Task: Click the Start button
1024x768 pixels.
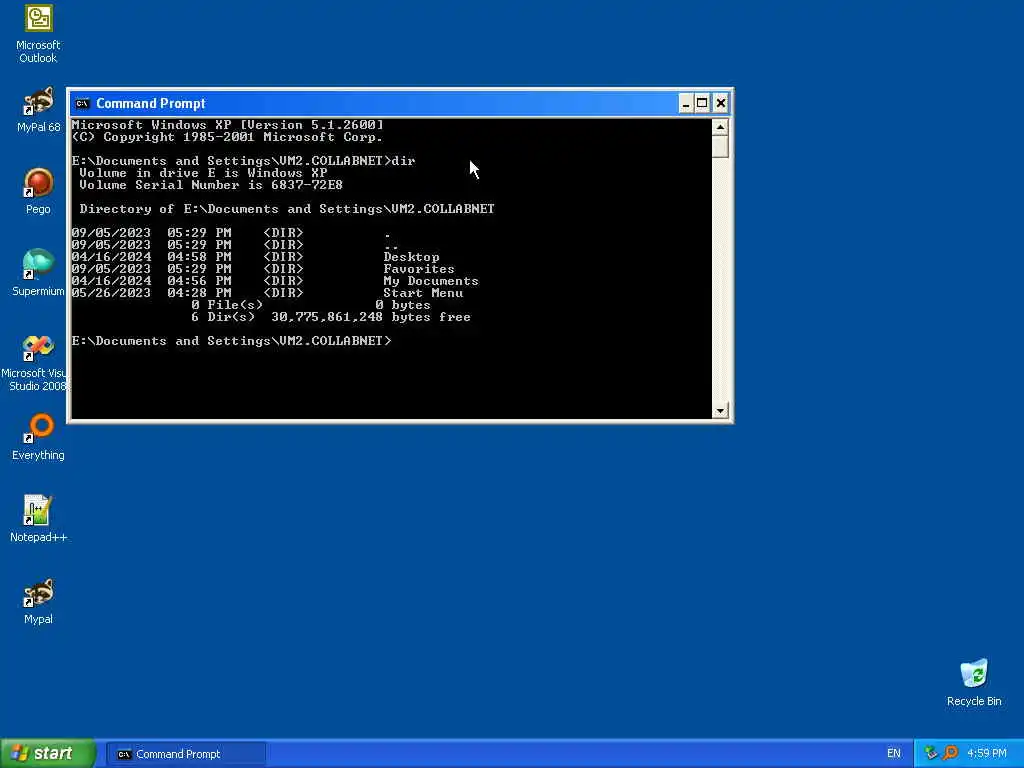Action: [48, 754]
